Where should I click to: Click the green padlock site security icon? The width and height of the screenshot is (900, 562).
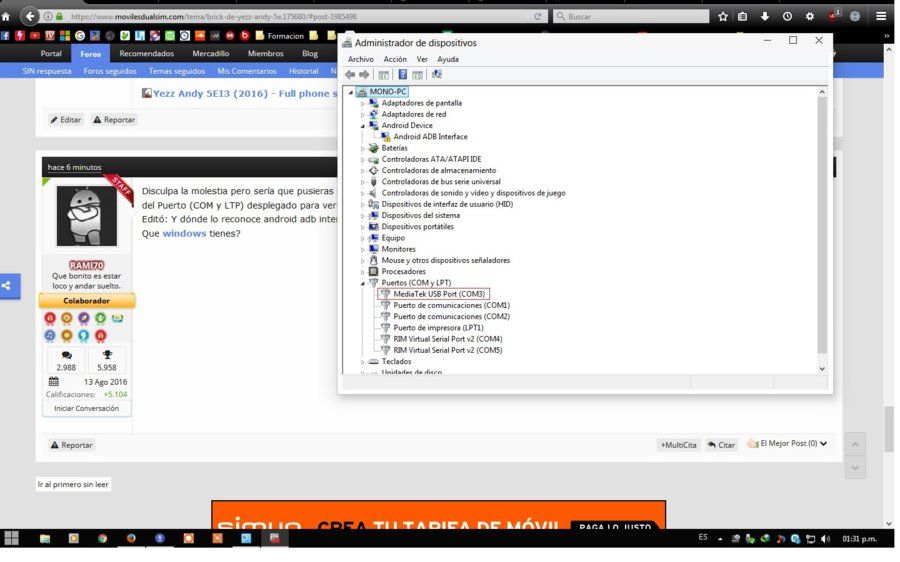click(x=59, y=17)
